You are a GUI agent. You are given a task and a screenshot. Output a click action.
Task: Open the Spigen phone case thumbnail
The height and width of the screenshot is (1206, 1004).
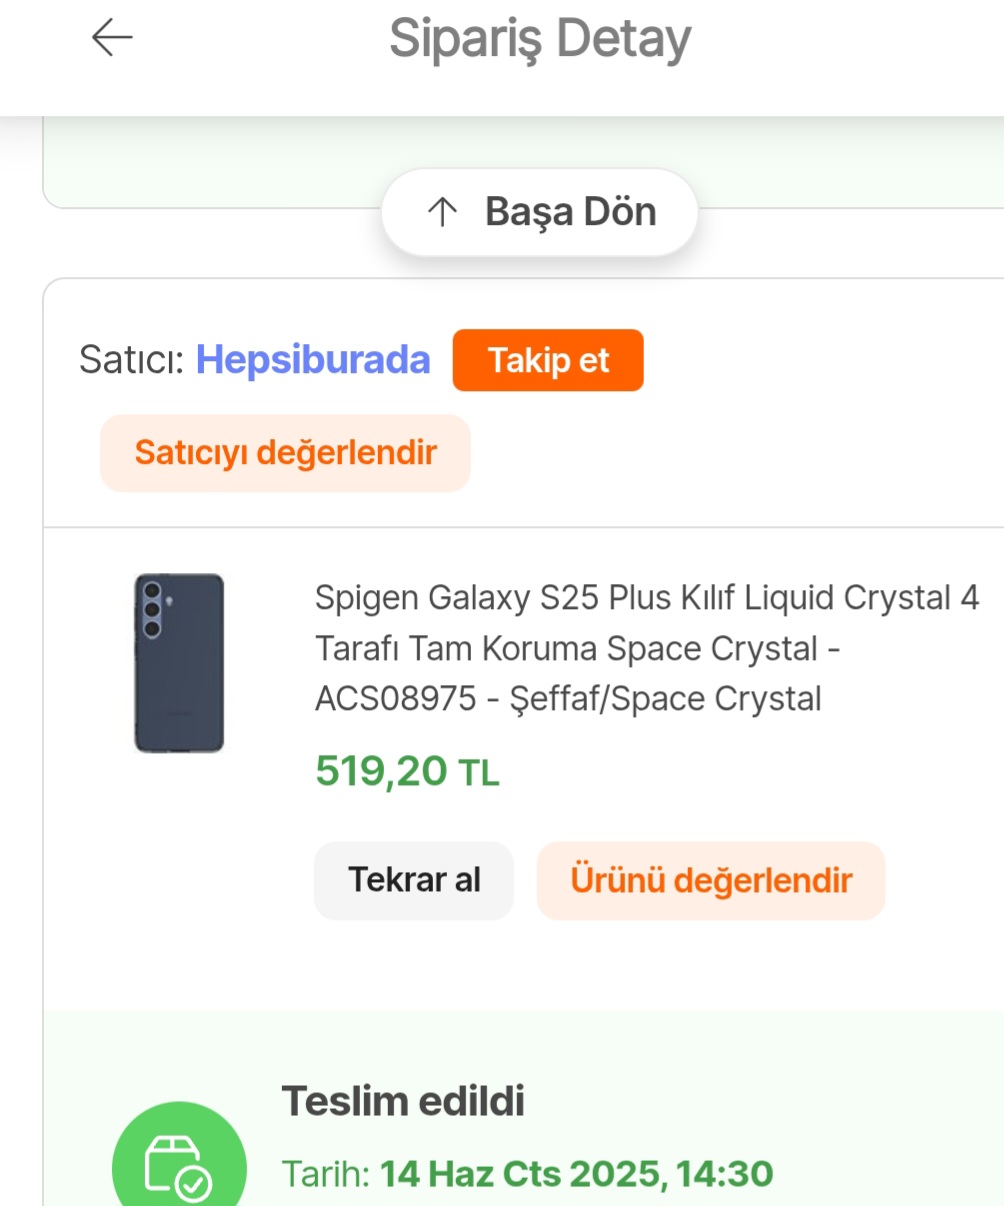179,663
